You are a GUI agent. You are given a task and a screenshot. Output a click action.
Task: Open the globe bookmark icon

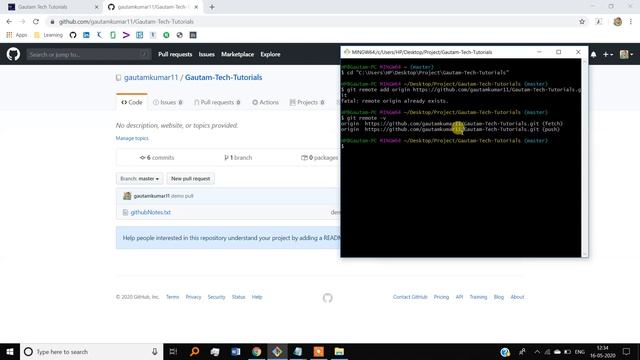(x=180, y=35)
